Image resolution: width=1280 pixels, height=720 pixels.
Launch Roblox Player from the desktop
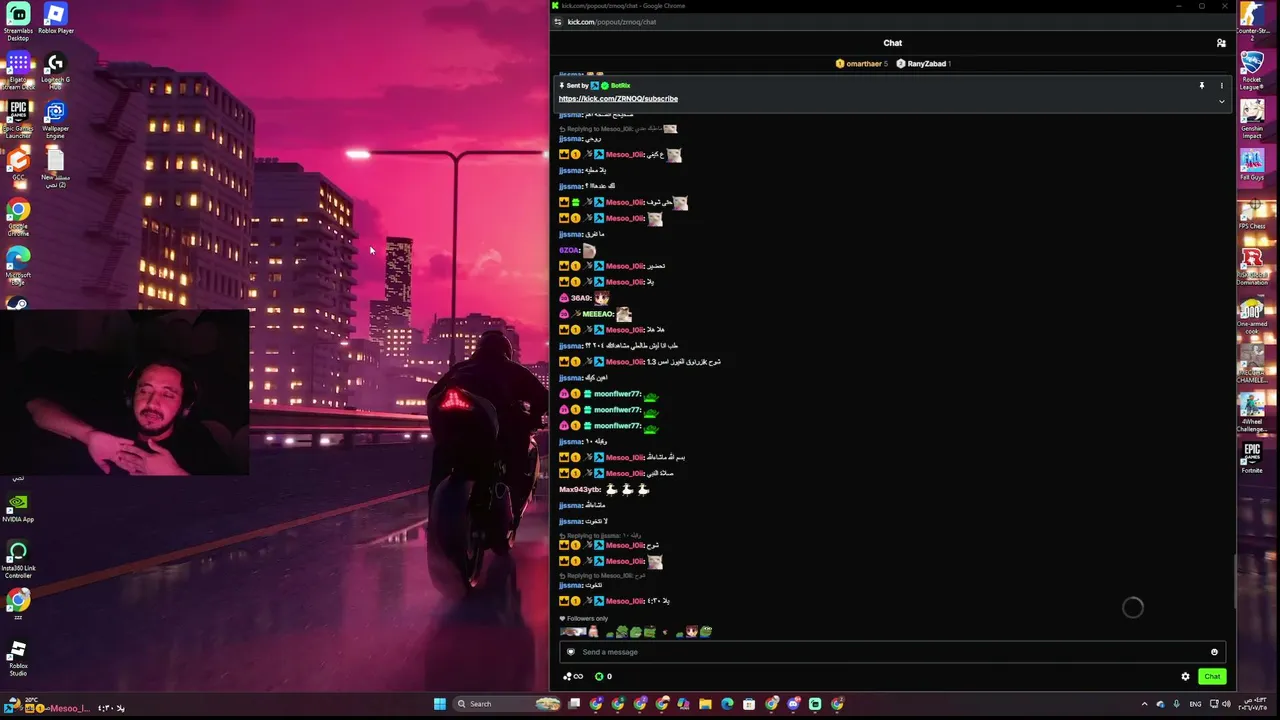point(56,19)
